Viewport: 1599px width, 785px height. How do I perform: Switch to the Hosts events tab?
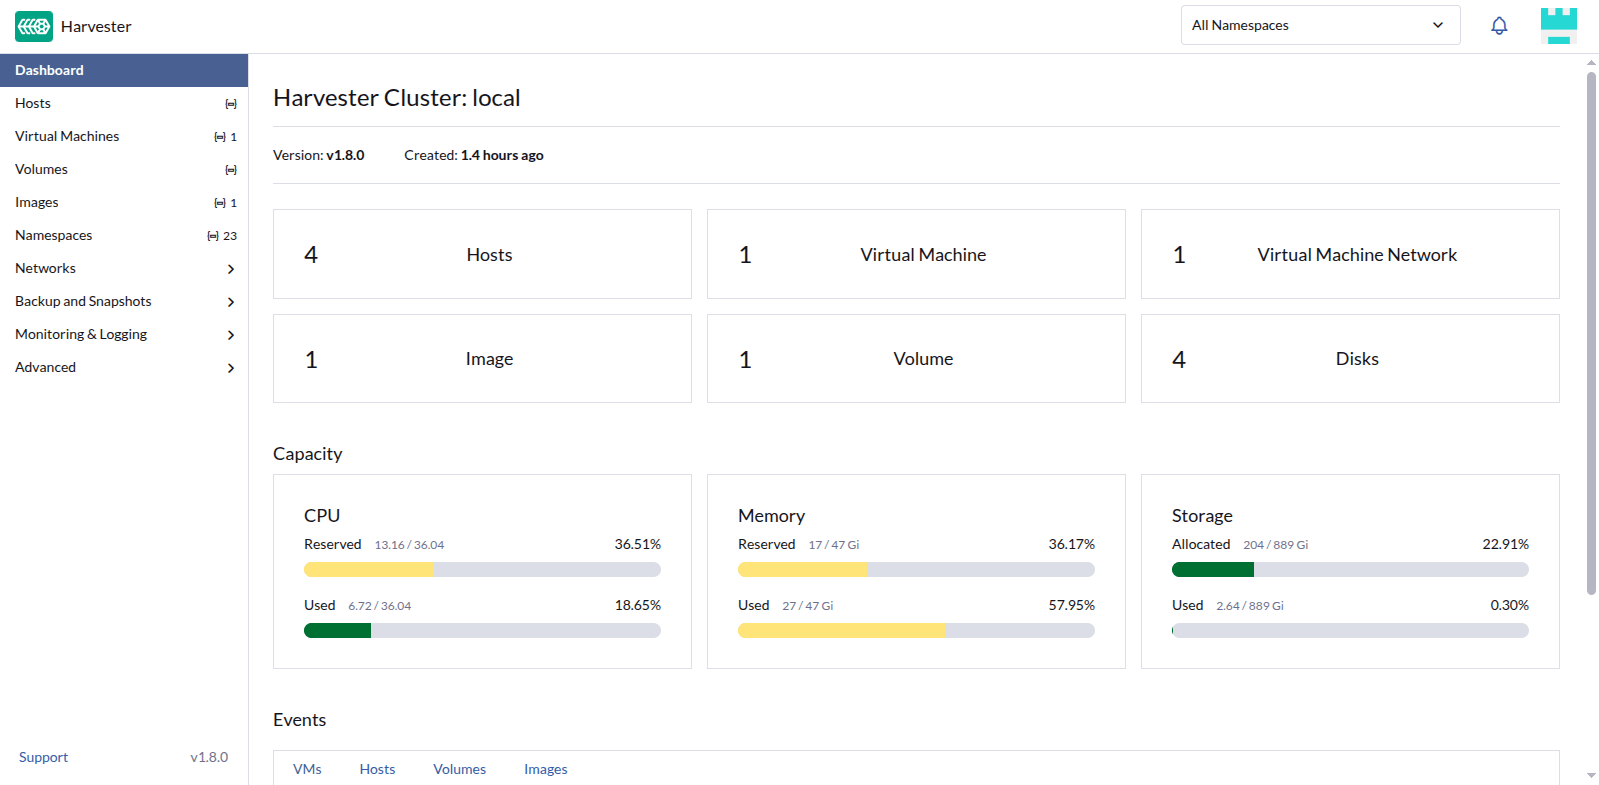click(x=377, y=769)
